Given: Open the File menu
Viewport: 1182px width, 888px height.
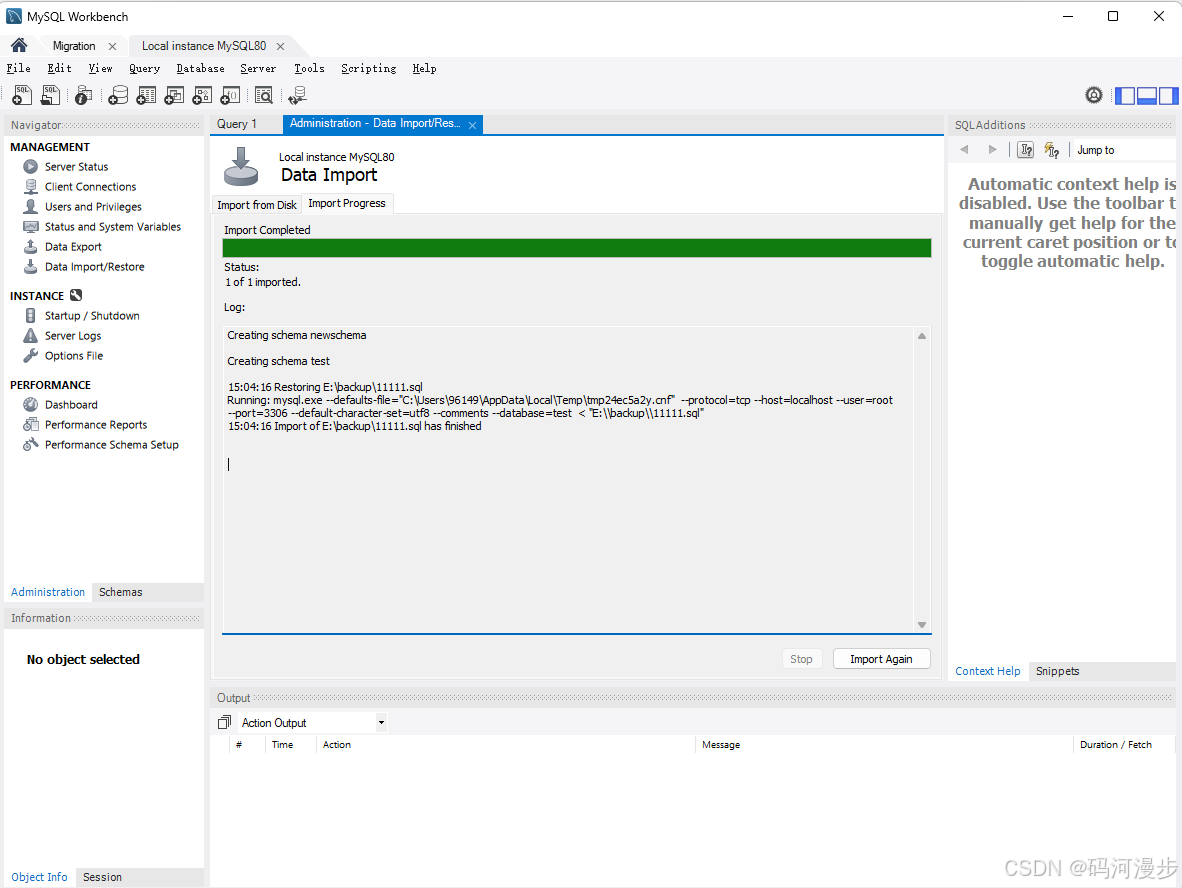Looking at the screenshot, I should [x=19, y=69].
